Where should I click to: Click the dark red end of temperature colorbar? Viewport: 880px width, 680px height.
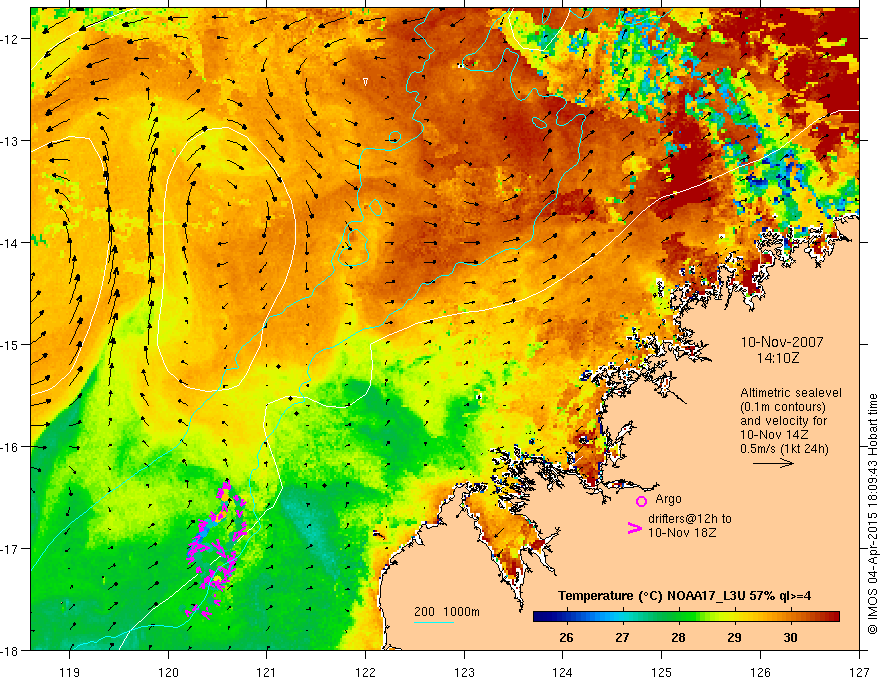coord(833,617)
